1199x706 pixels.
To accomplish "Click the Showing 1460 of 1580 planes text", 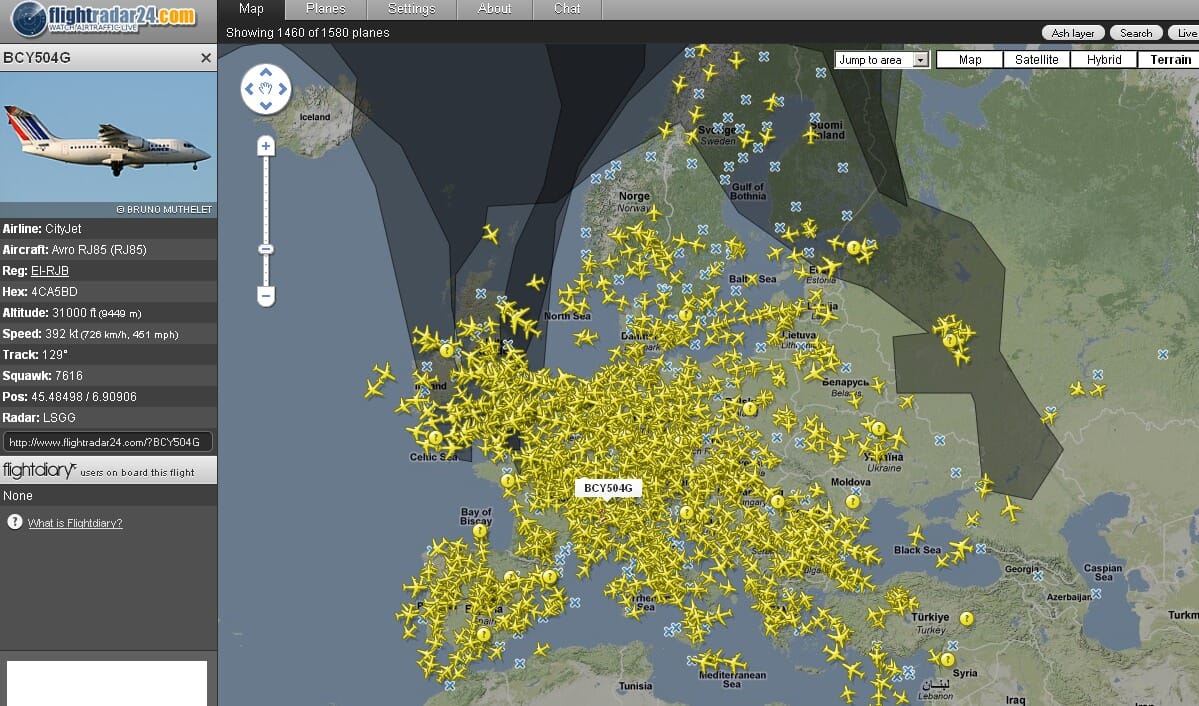I will 307,33.
